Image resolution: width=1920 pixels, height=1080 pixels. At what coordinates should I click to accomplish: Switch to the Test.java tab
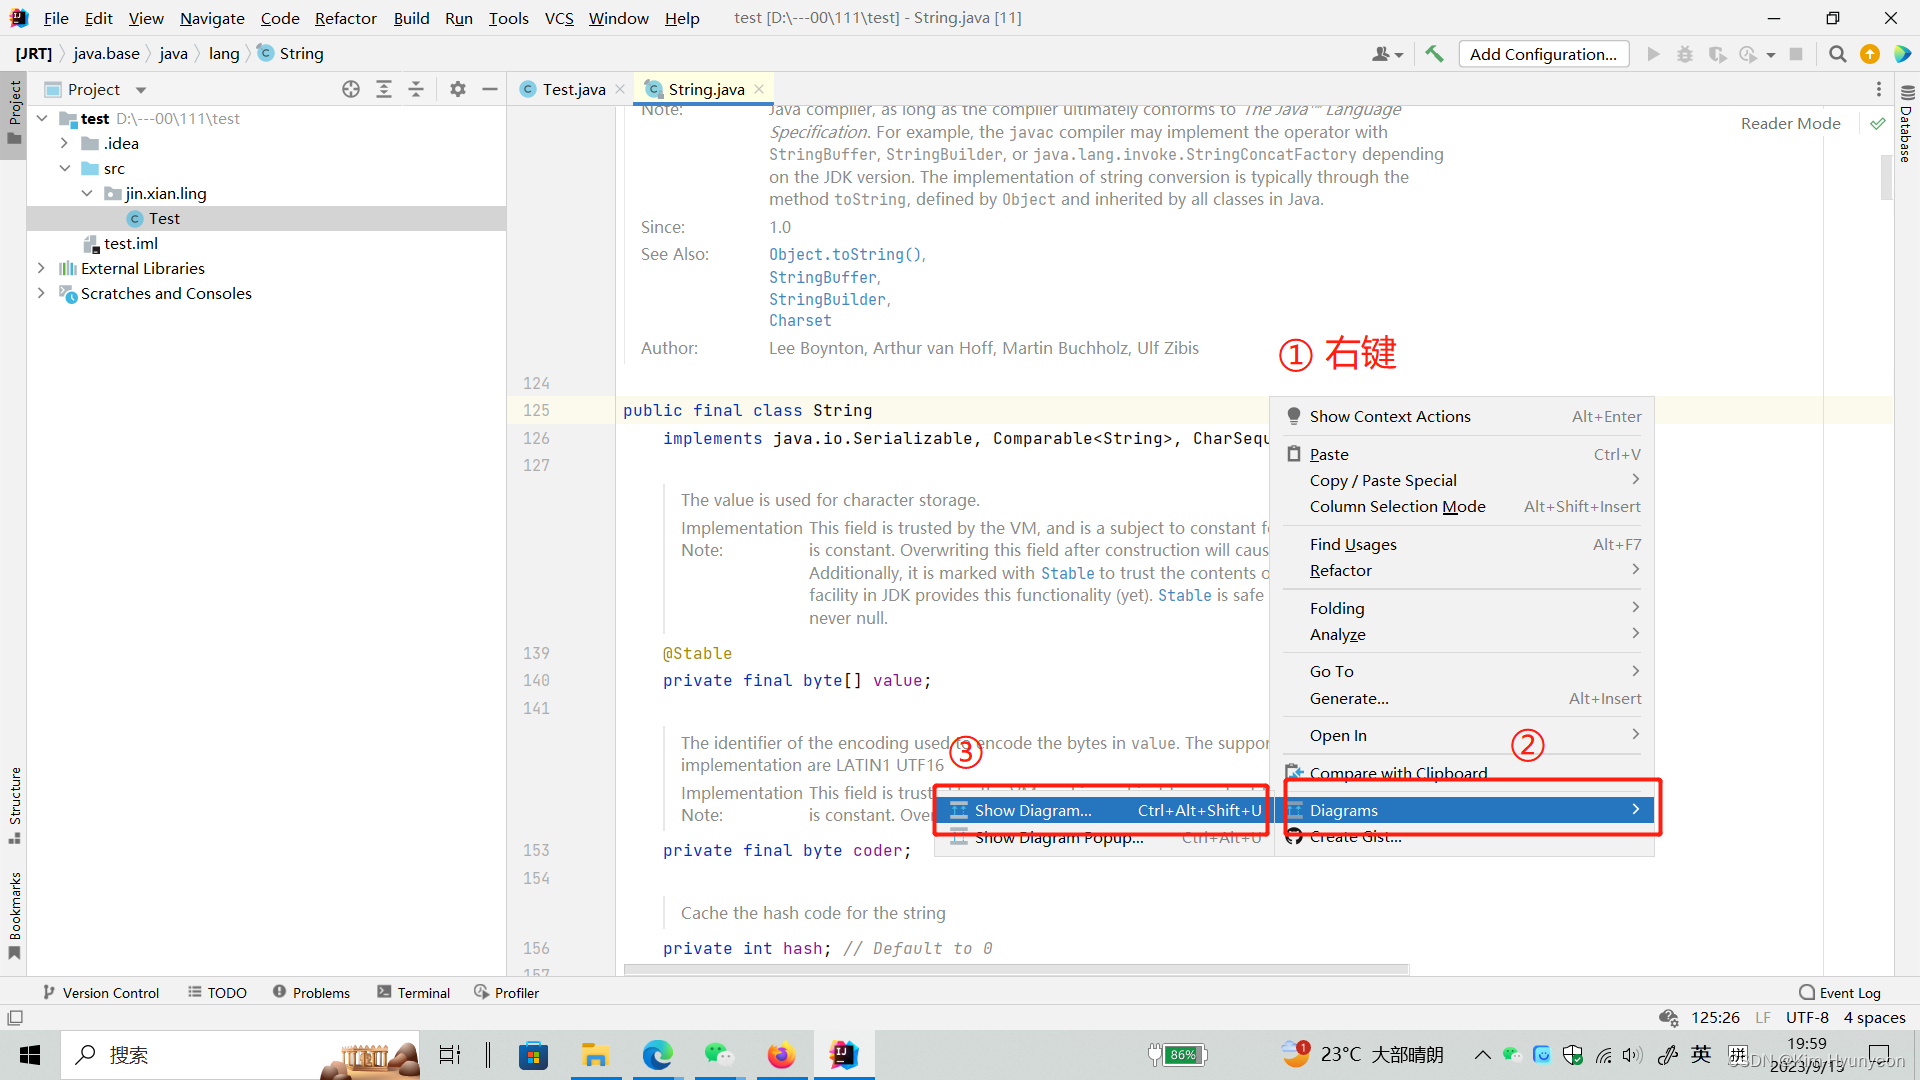pos(573,89)
